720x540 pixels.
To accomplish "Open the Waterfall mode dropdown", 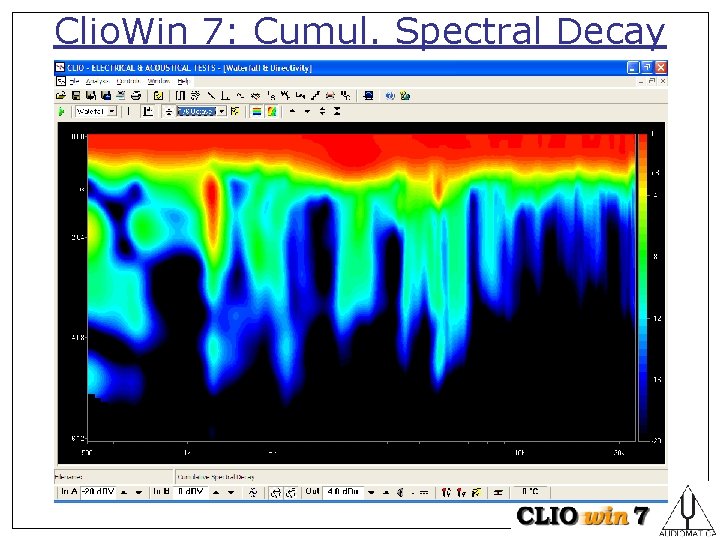I will 112,111.
